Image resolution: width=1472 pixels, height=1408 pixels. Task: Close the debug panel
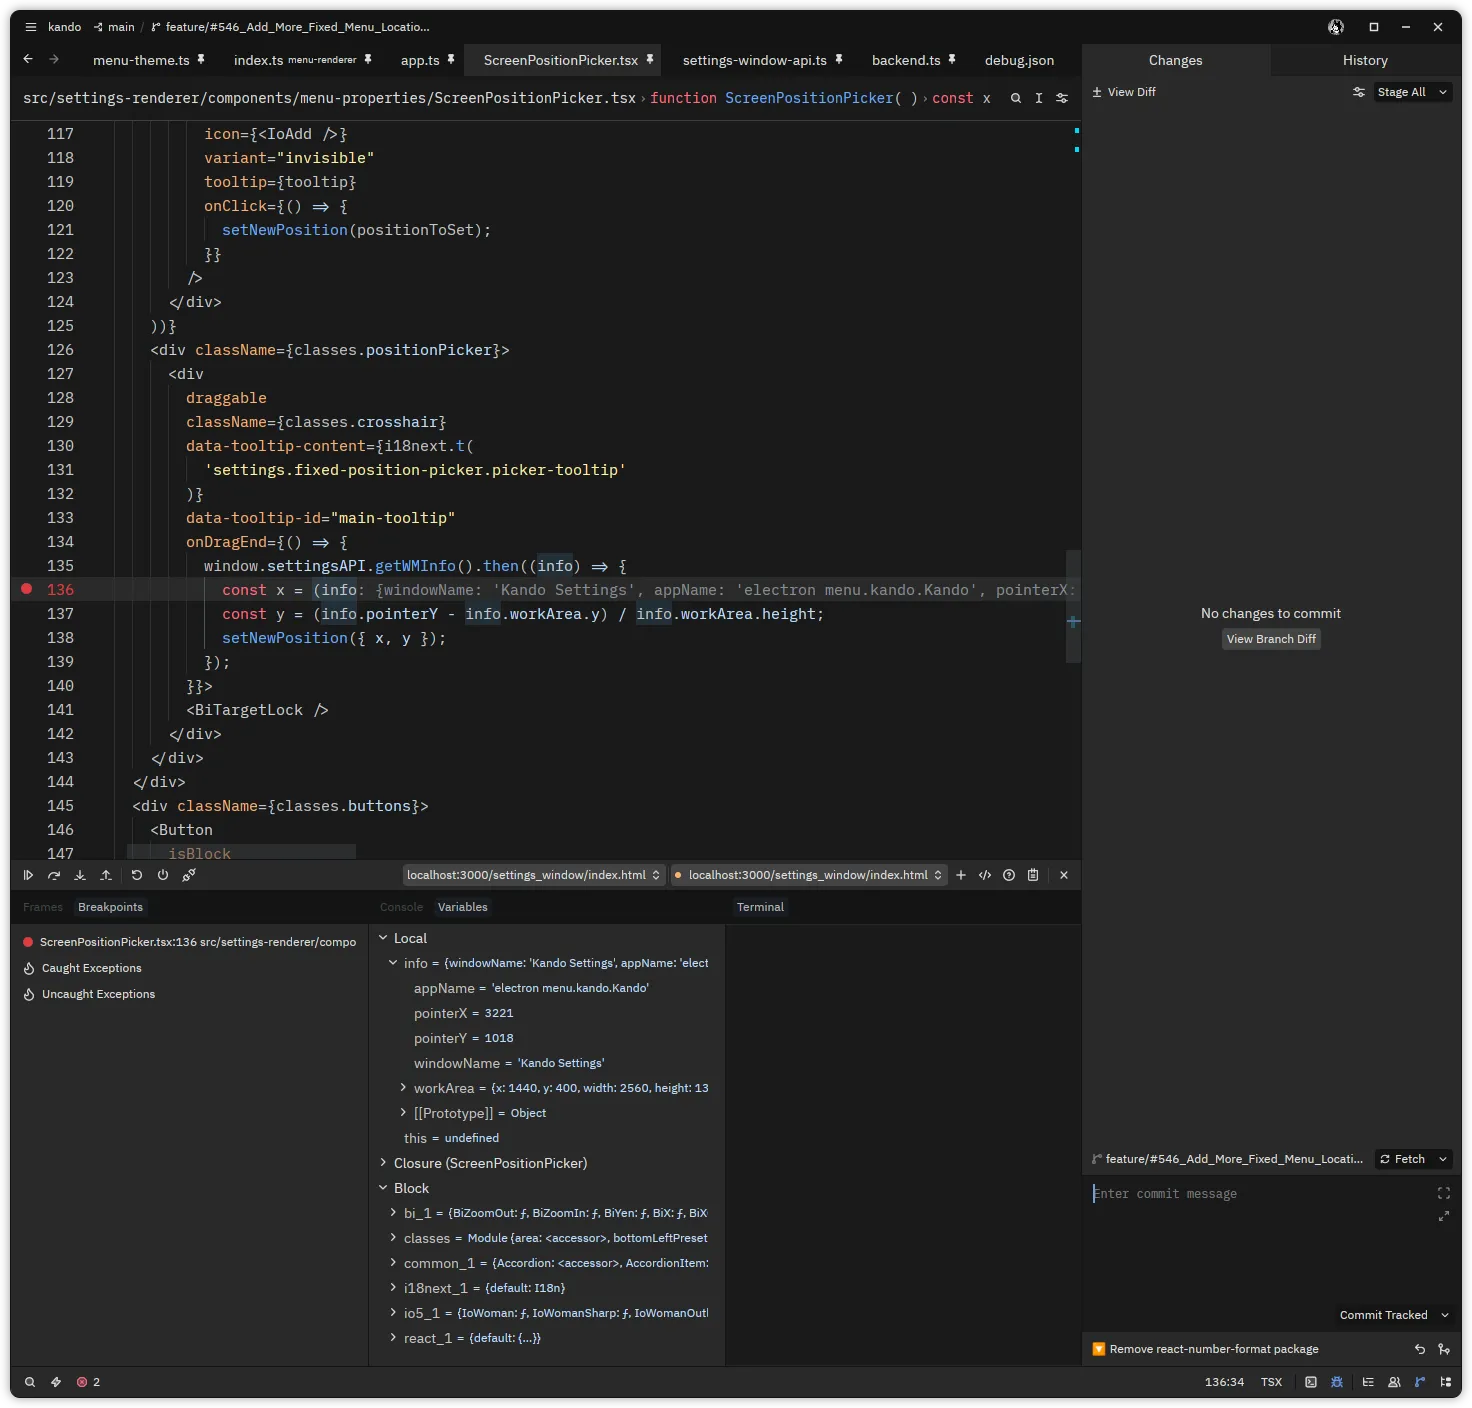tap(1064, 875)
